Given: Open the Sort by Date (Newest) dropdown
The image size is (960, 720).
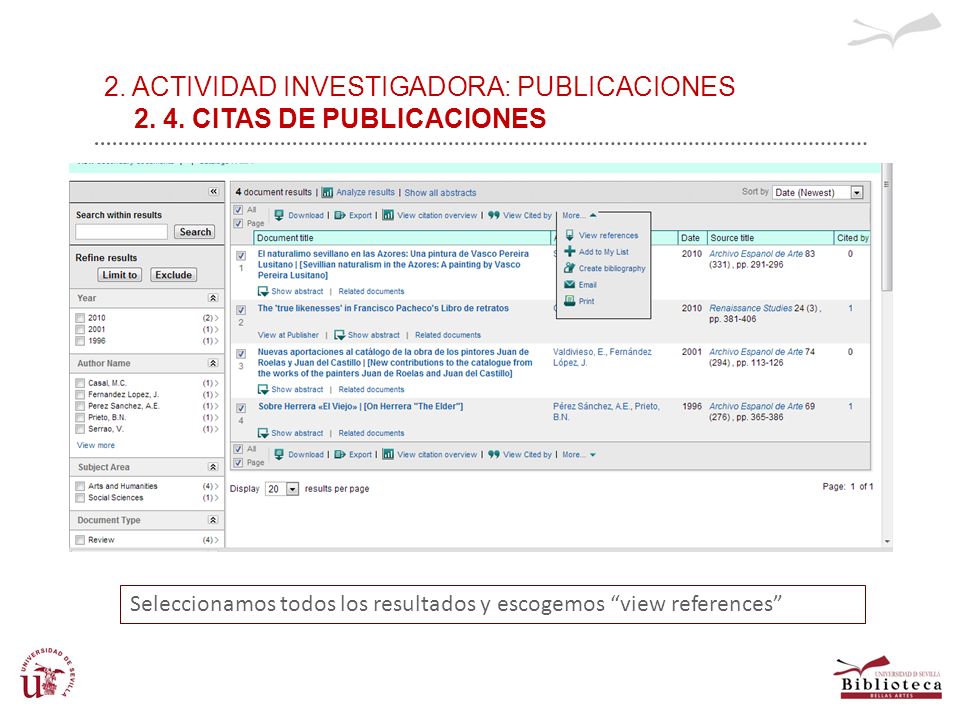Looking at the screenshot, I should pyautogui.click(x=818, y=192).
